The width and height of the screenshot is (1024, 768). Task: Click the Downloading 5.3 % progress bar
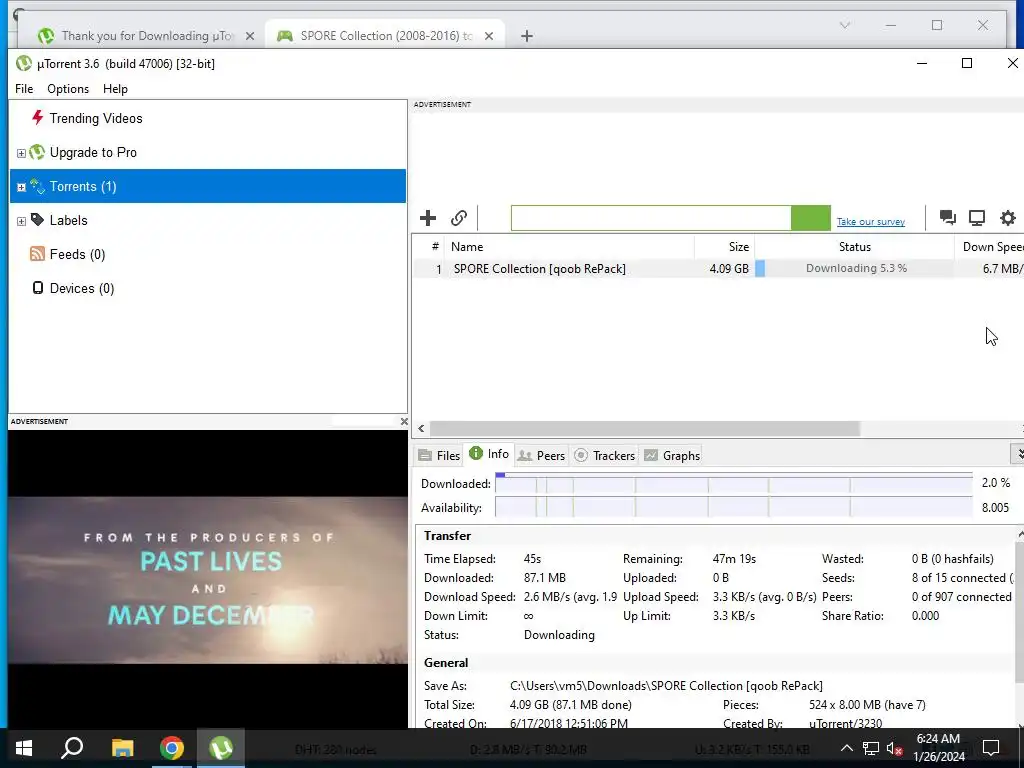pyautogui.click(x=854, y=268)
